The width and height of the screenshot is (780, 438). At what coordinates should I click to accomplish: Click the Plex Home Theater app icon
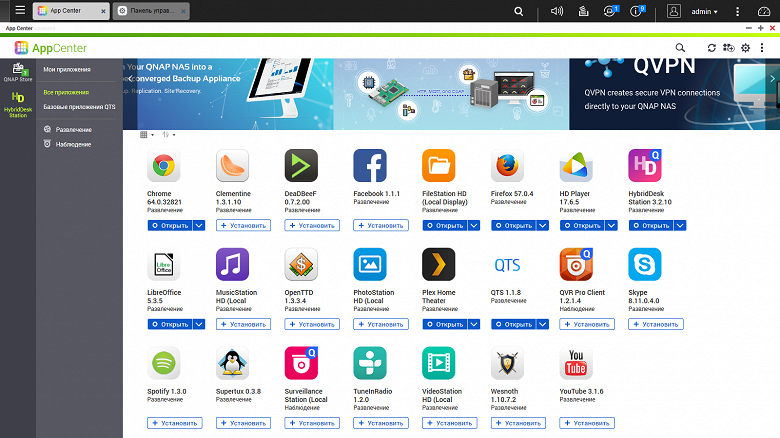[438, 264]
